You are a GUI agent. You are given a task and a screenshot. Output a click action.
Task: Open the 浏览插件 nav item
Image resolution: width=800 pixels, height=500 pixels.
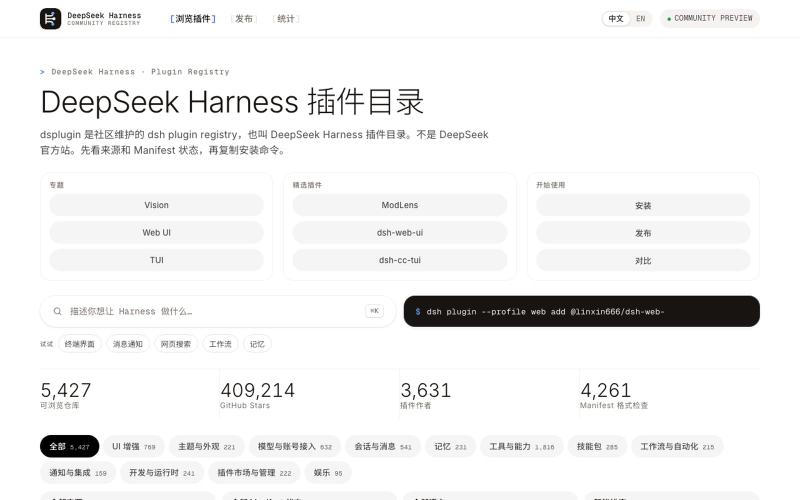[193, 19]
